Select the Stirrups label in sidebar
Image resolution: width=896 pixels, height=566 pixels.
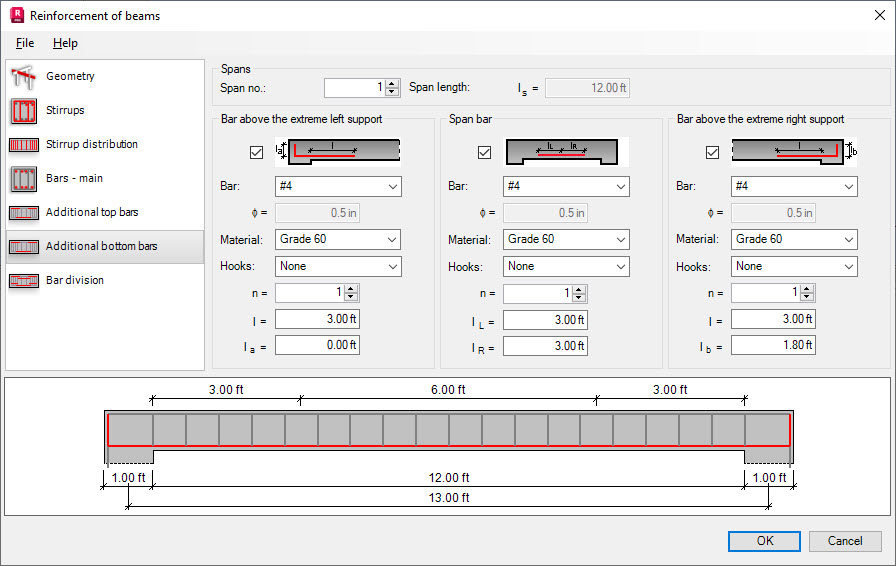65,110
